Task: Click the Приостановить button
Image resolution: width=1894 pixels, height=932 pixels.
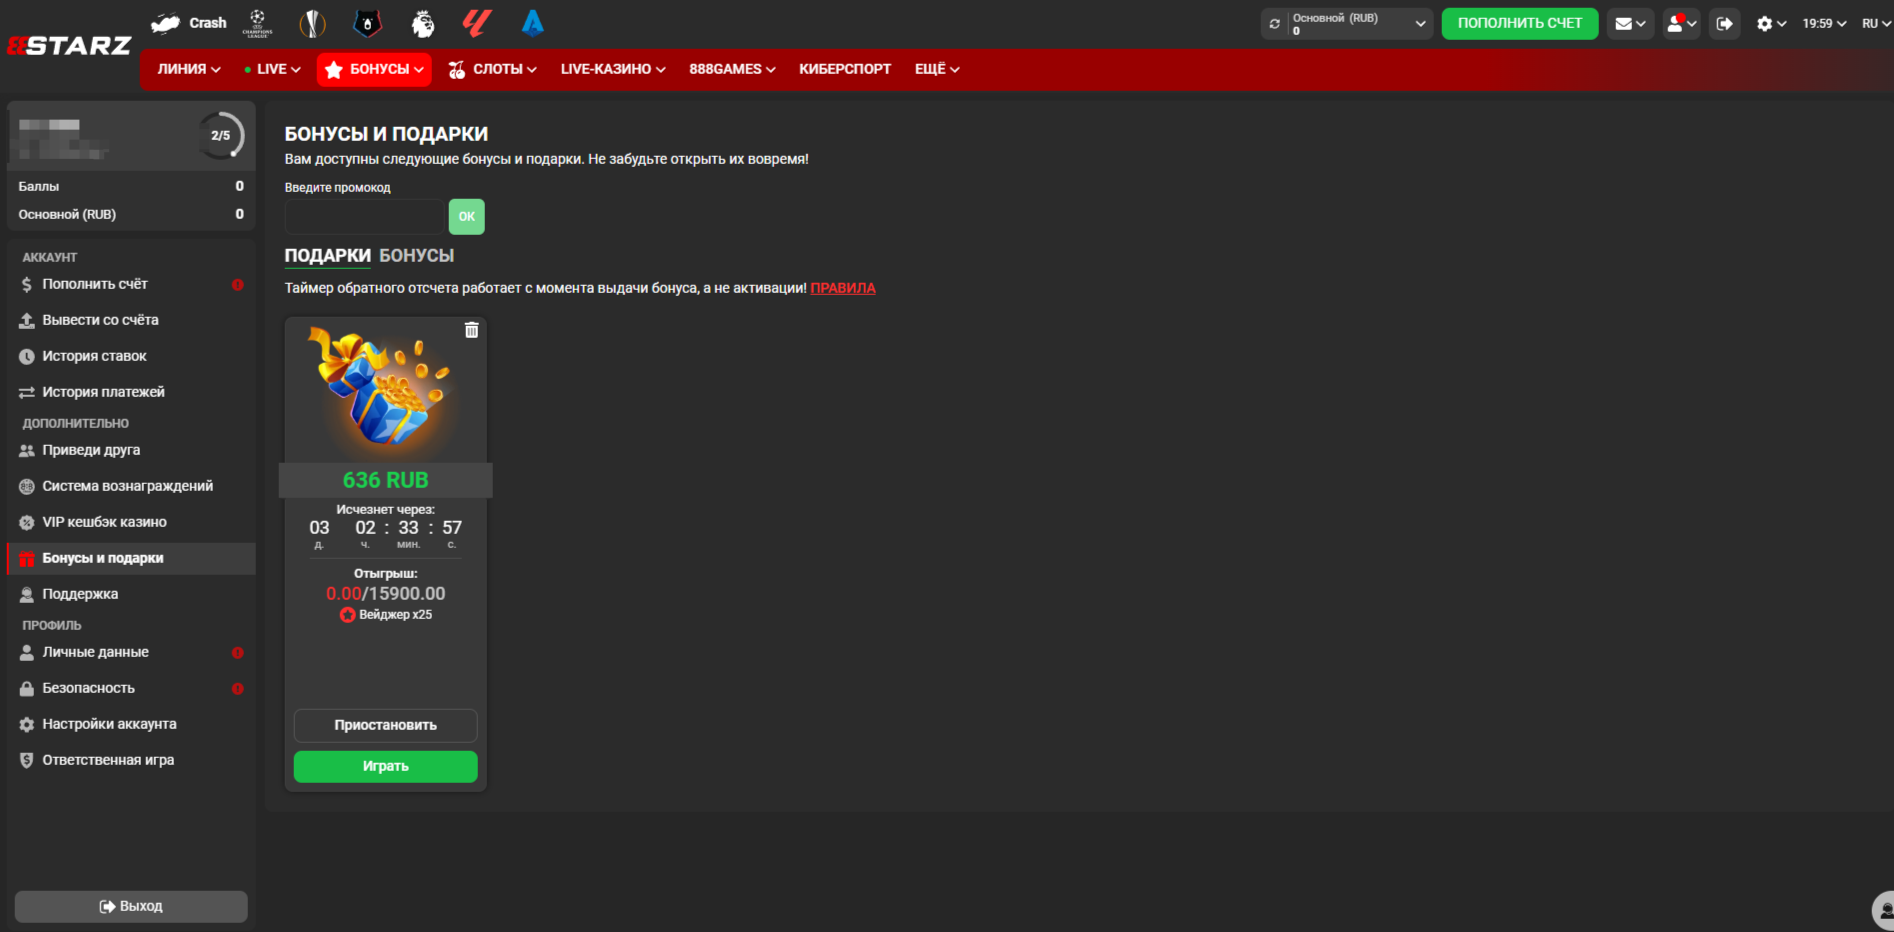Action: [385, 725]
